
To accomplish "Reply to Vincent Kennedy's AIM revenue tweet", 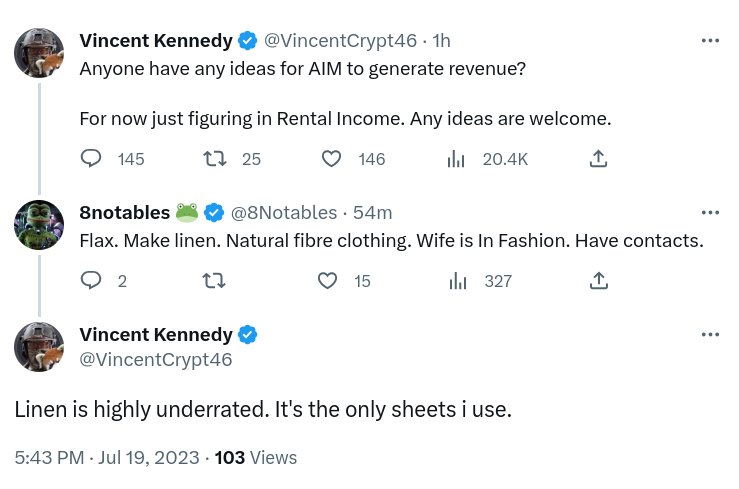I will (x=91, y=159).
